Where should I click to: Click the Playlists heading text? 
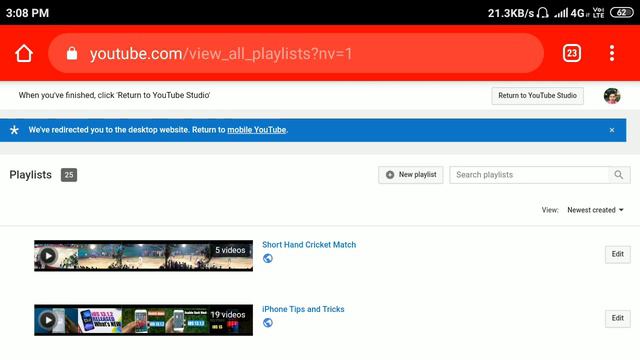click(x=31, y=175)
